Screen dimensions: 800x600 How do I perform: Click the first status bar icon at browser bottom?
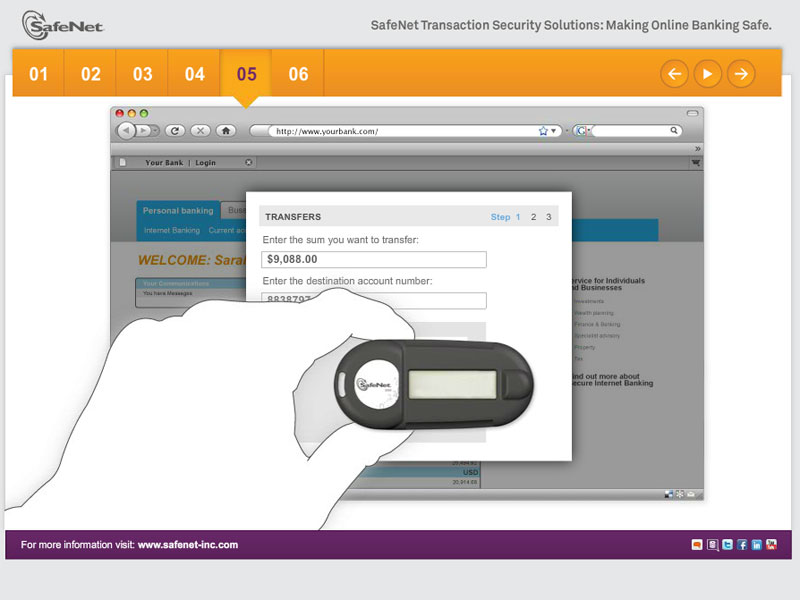(x=668, y=494)
